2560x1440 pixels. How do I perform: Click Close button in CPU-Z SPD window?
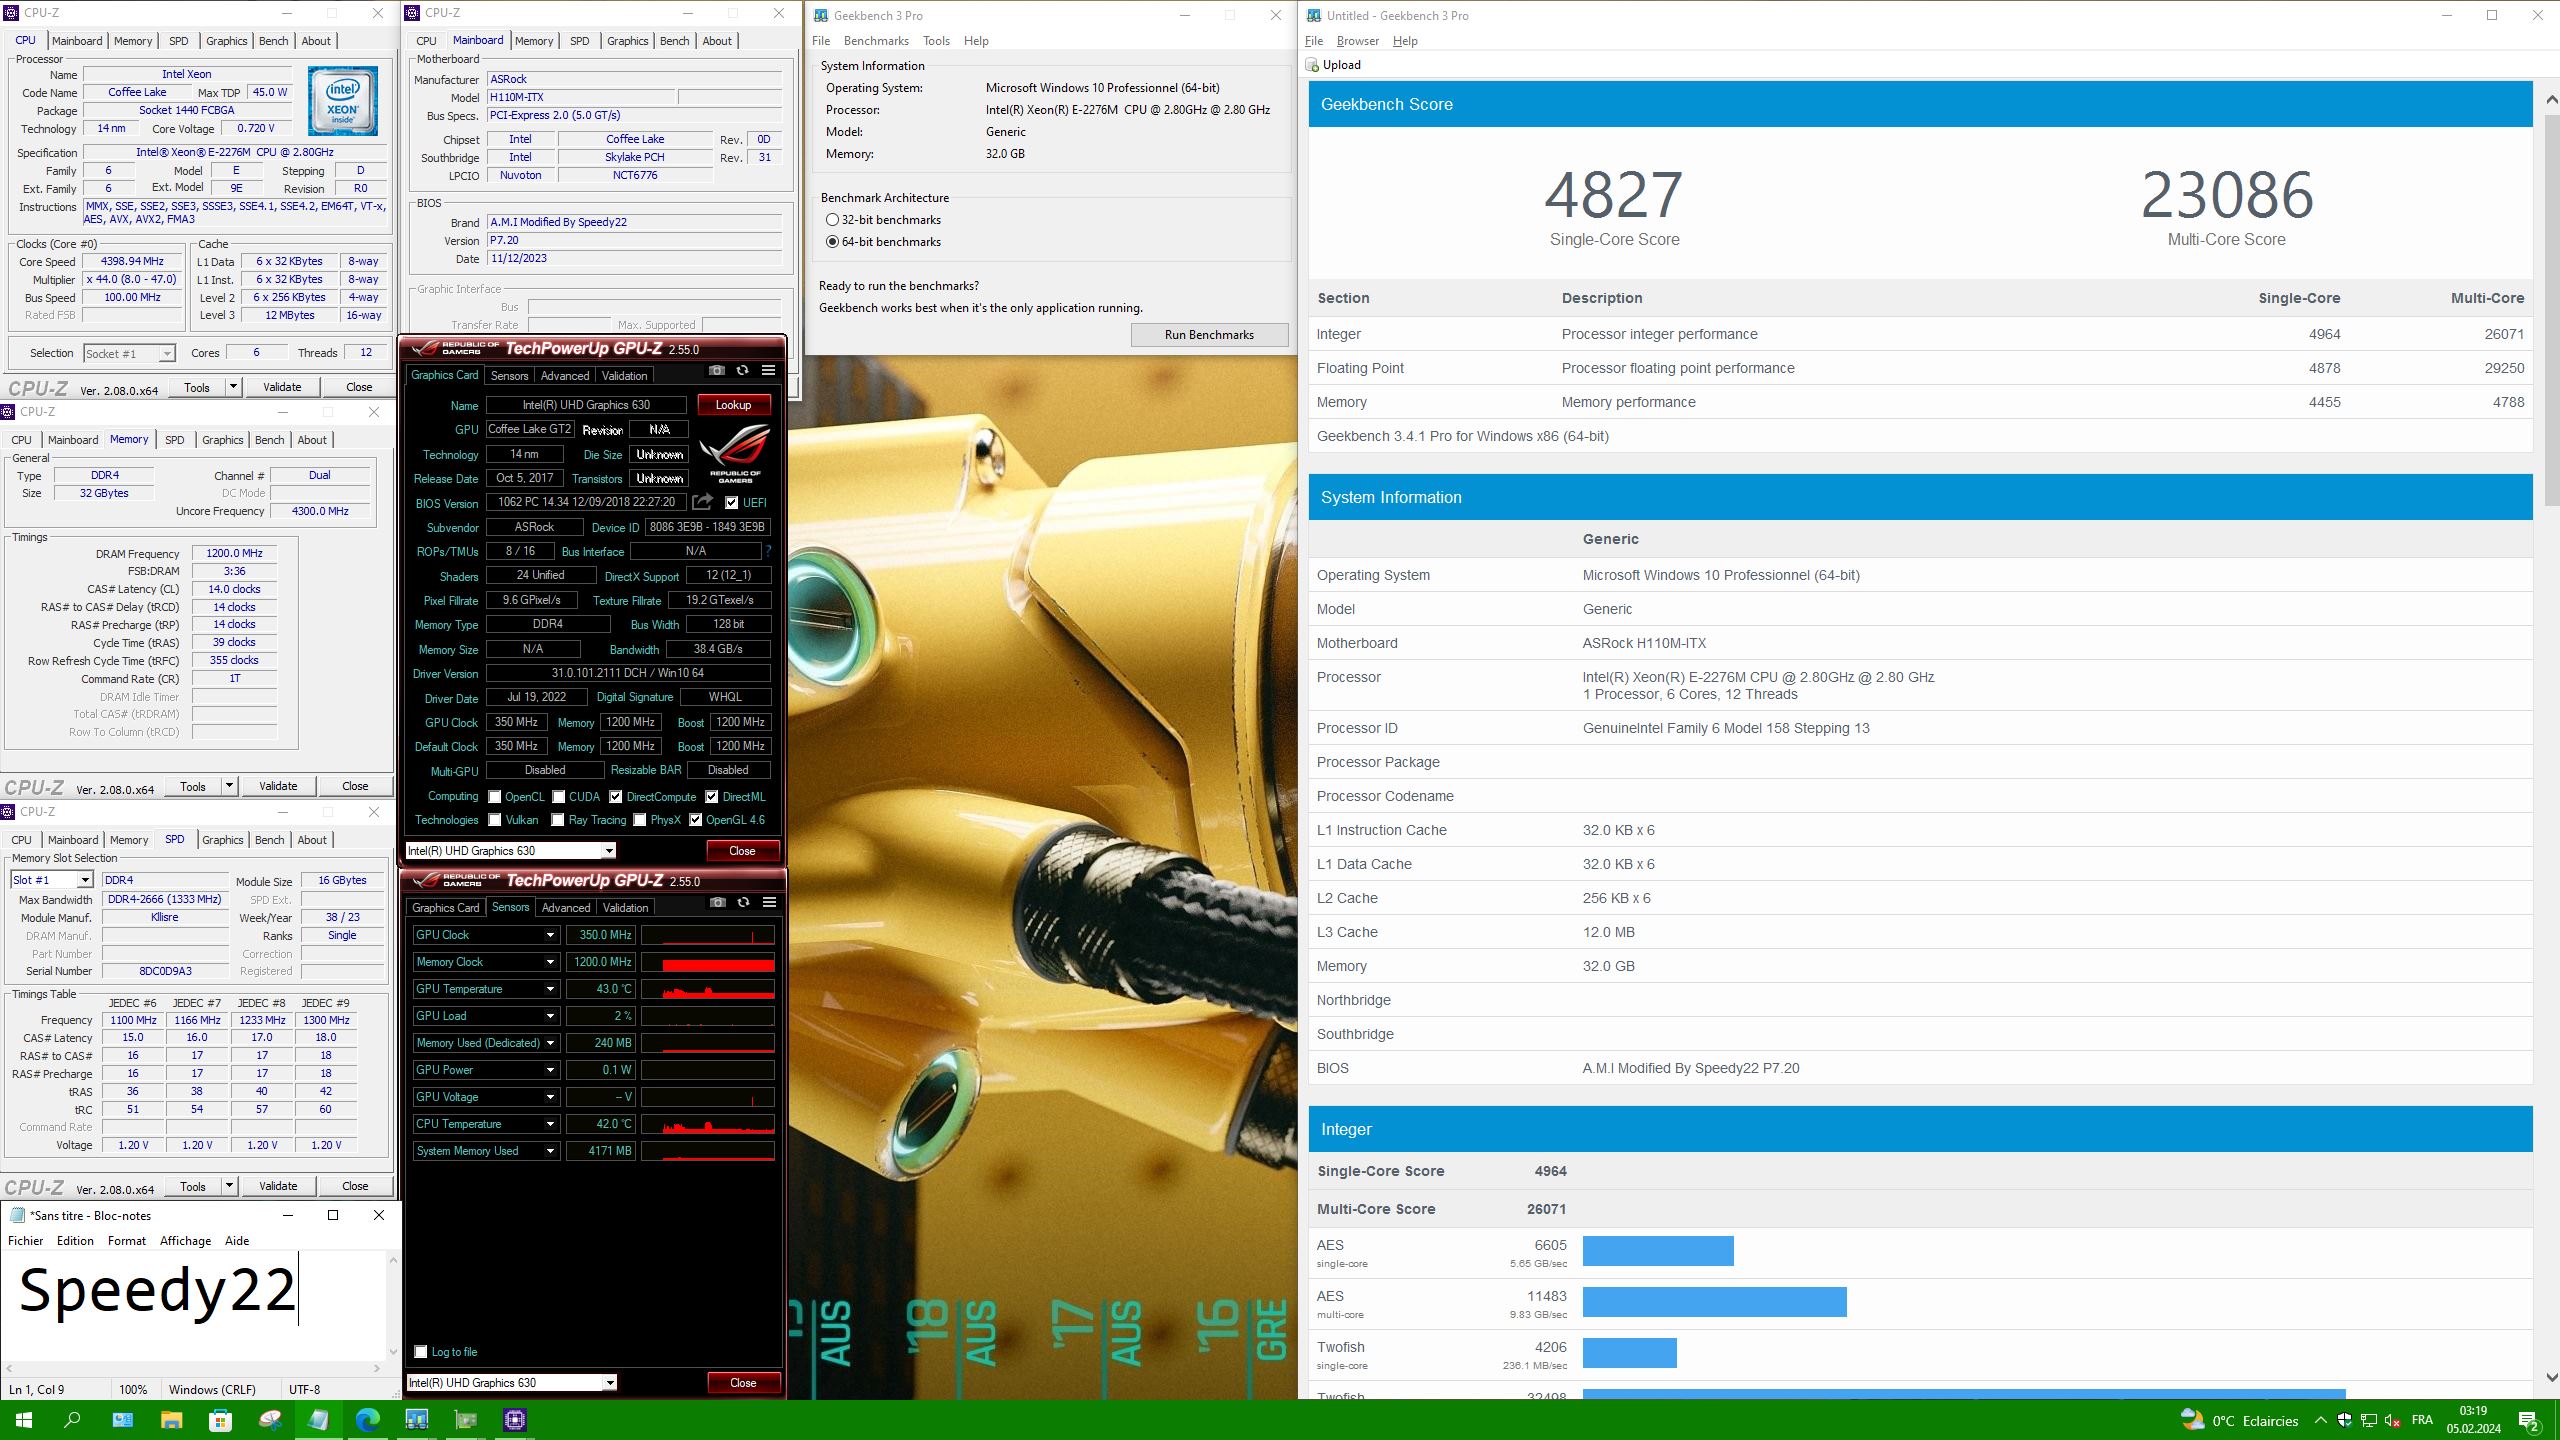point(355,1186)
